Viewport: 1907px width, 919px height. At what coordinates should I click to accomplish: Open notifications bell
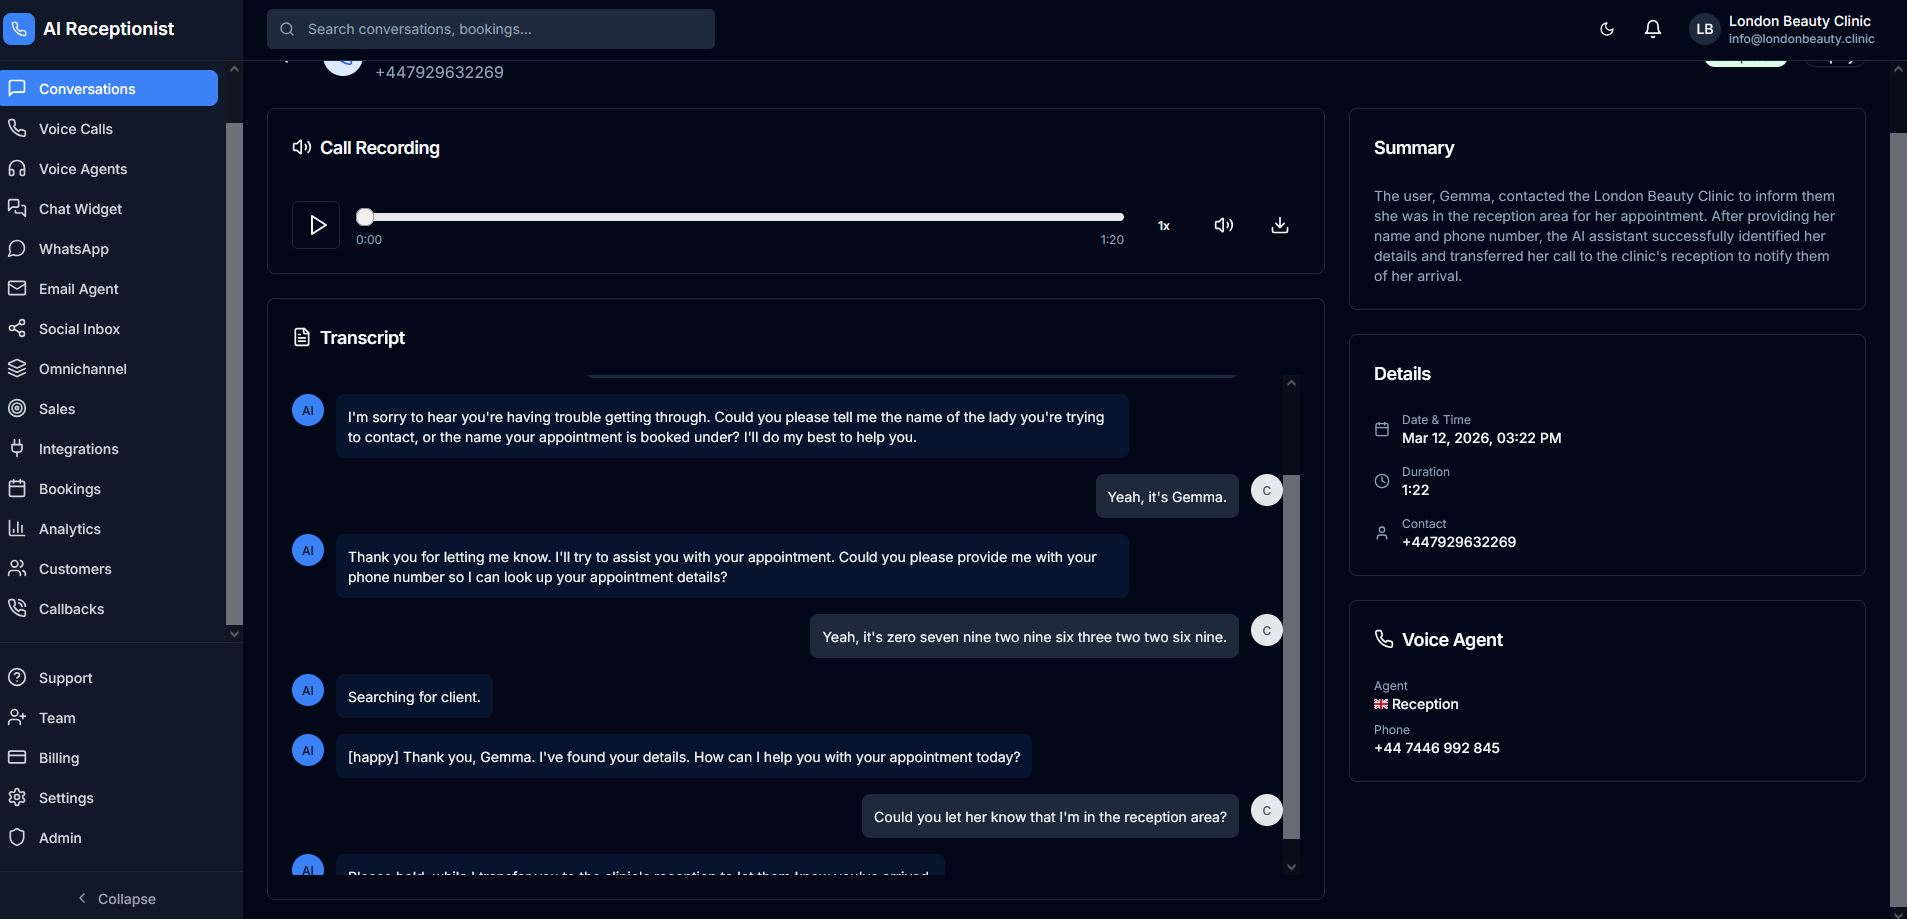1652,29
